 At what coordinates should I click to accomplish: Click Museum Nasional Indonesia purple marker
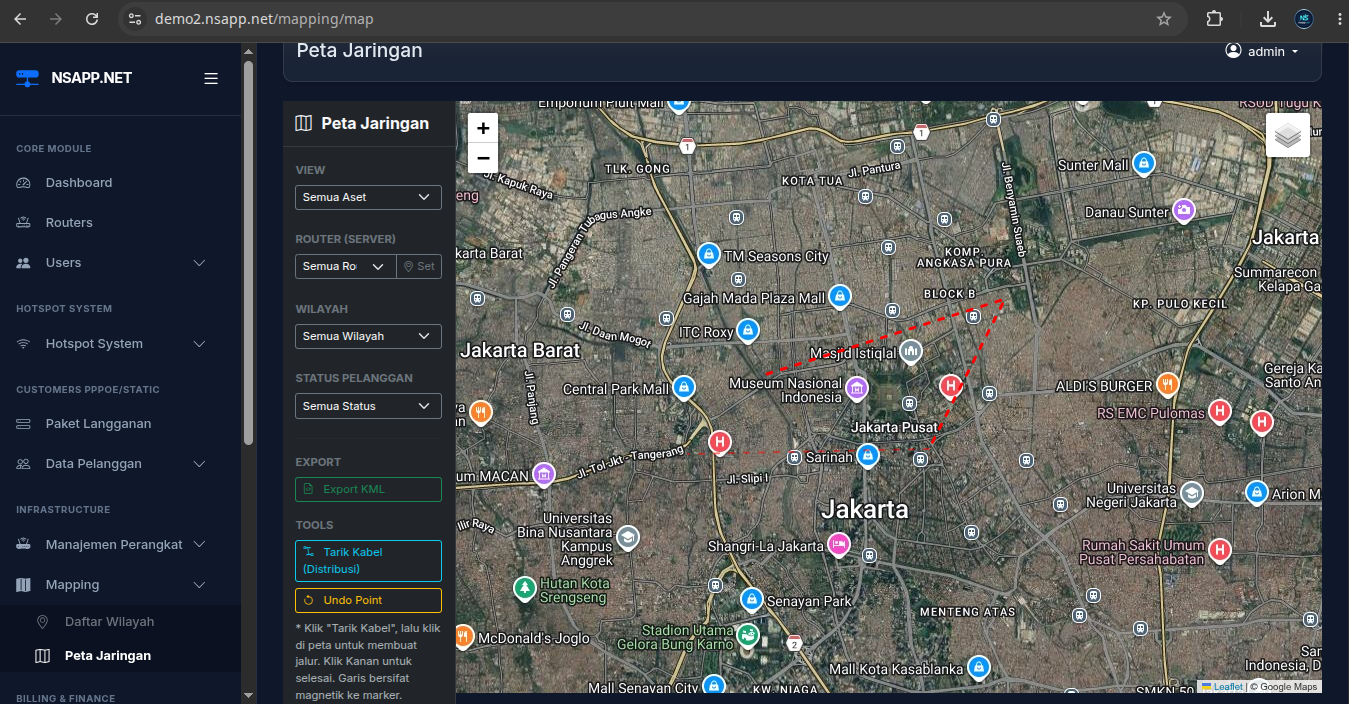tap(856, 387)
